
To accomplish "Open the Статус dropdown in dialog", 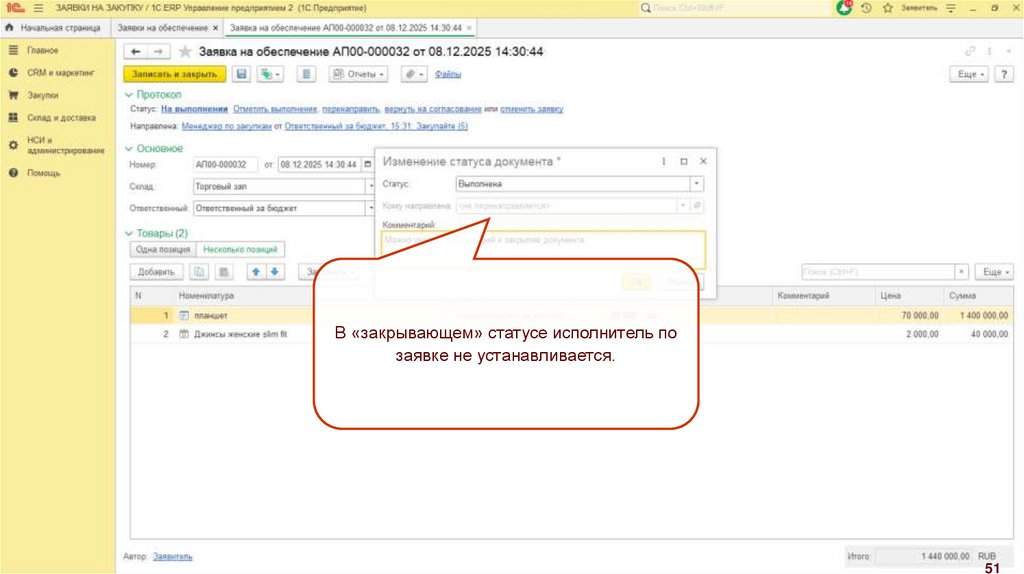I will pyautogui.click(x=697, y=184).
